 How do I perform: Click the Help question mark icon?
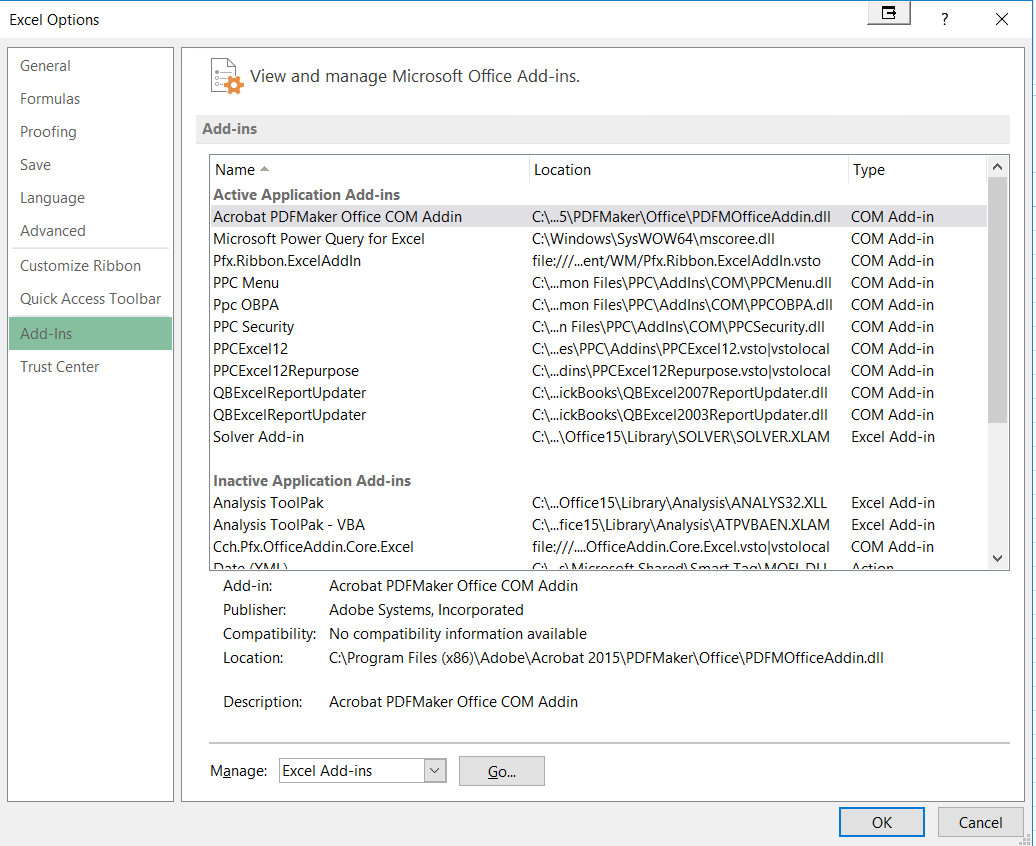(944, 19)
